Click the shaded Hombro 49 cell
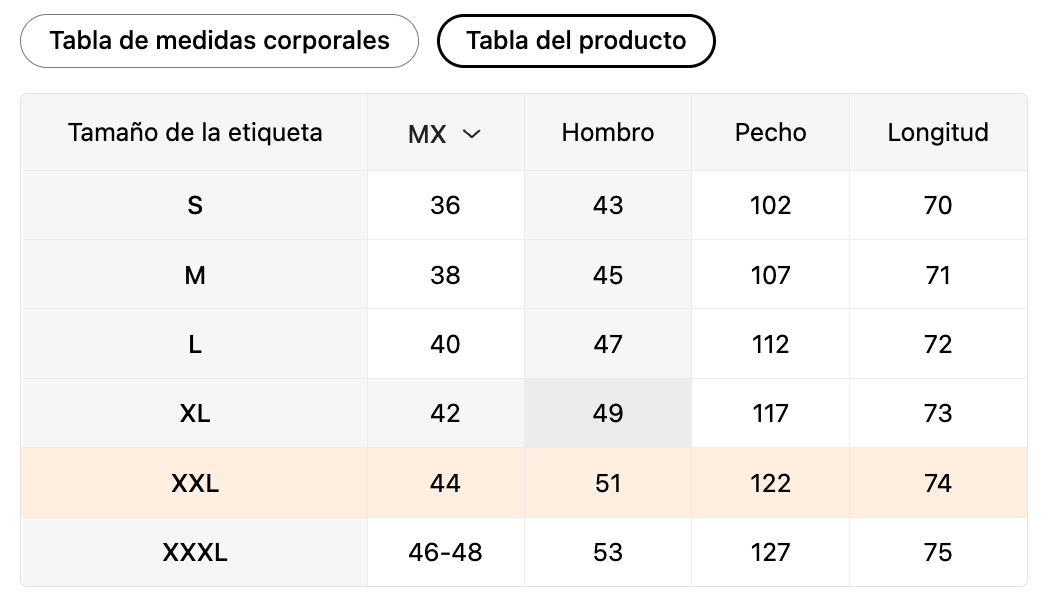The height and width of the screenshot is (602, 1048). pyautogui.click(x=608, y=414)
